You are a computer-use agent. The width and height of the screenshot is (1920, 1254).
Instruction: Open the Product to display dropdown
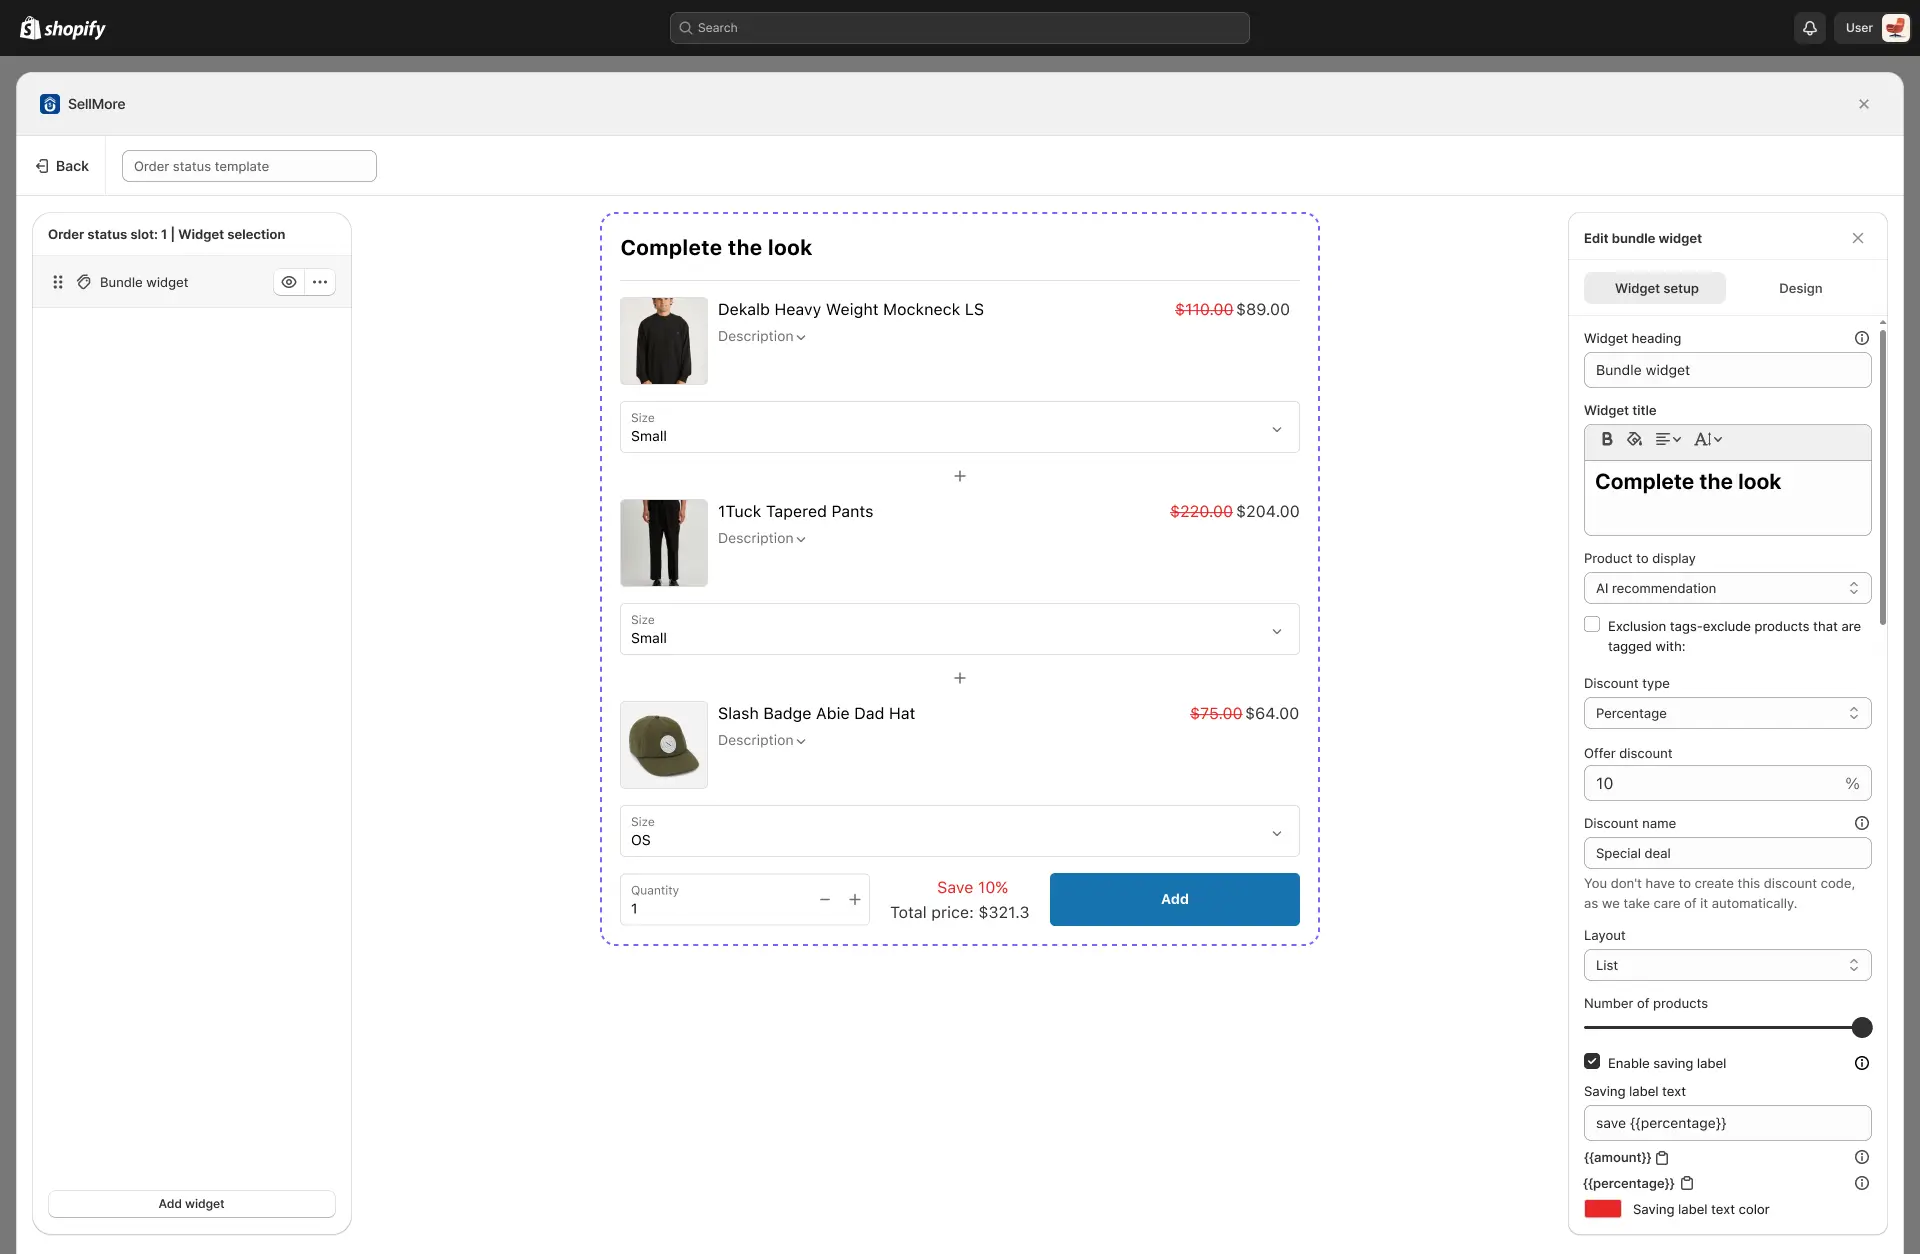[x=1727, y=588]
